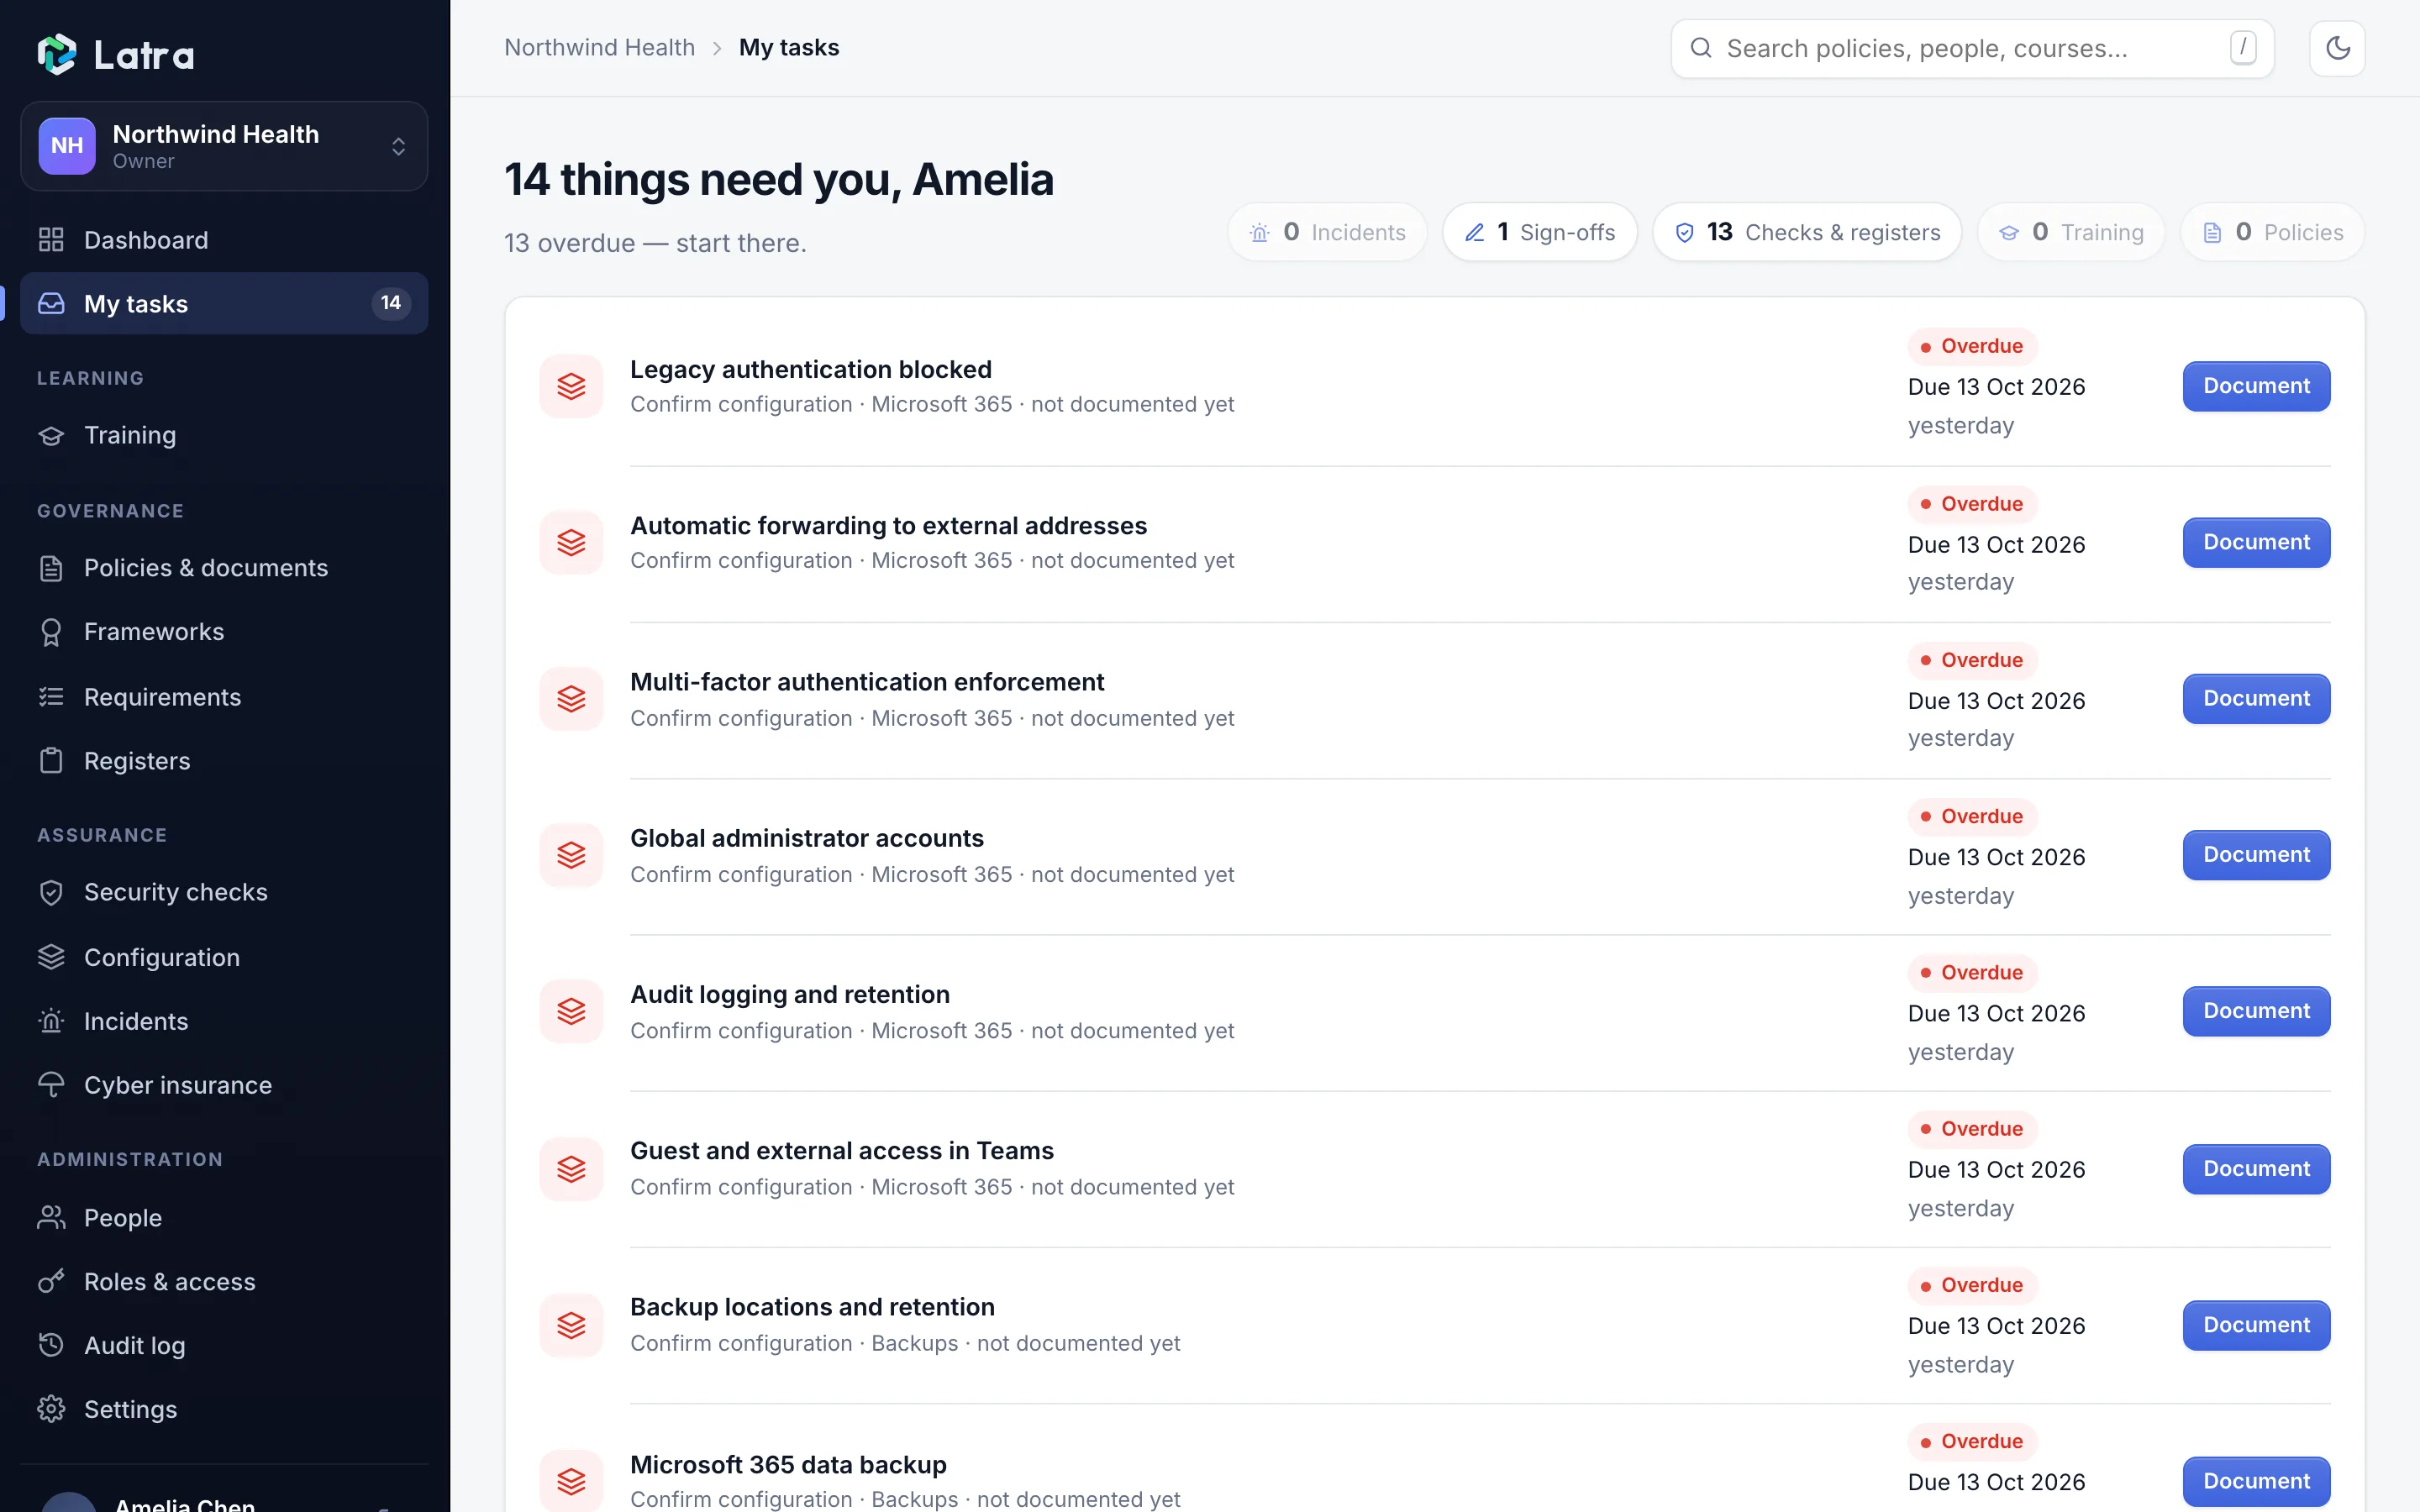This screenshot has height=1512, width=2420.
Task: Click the Frameworks ribbon icon
Action: pos(51,632)
